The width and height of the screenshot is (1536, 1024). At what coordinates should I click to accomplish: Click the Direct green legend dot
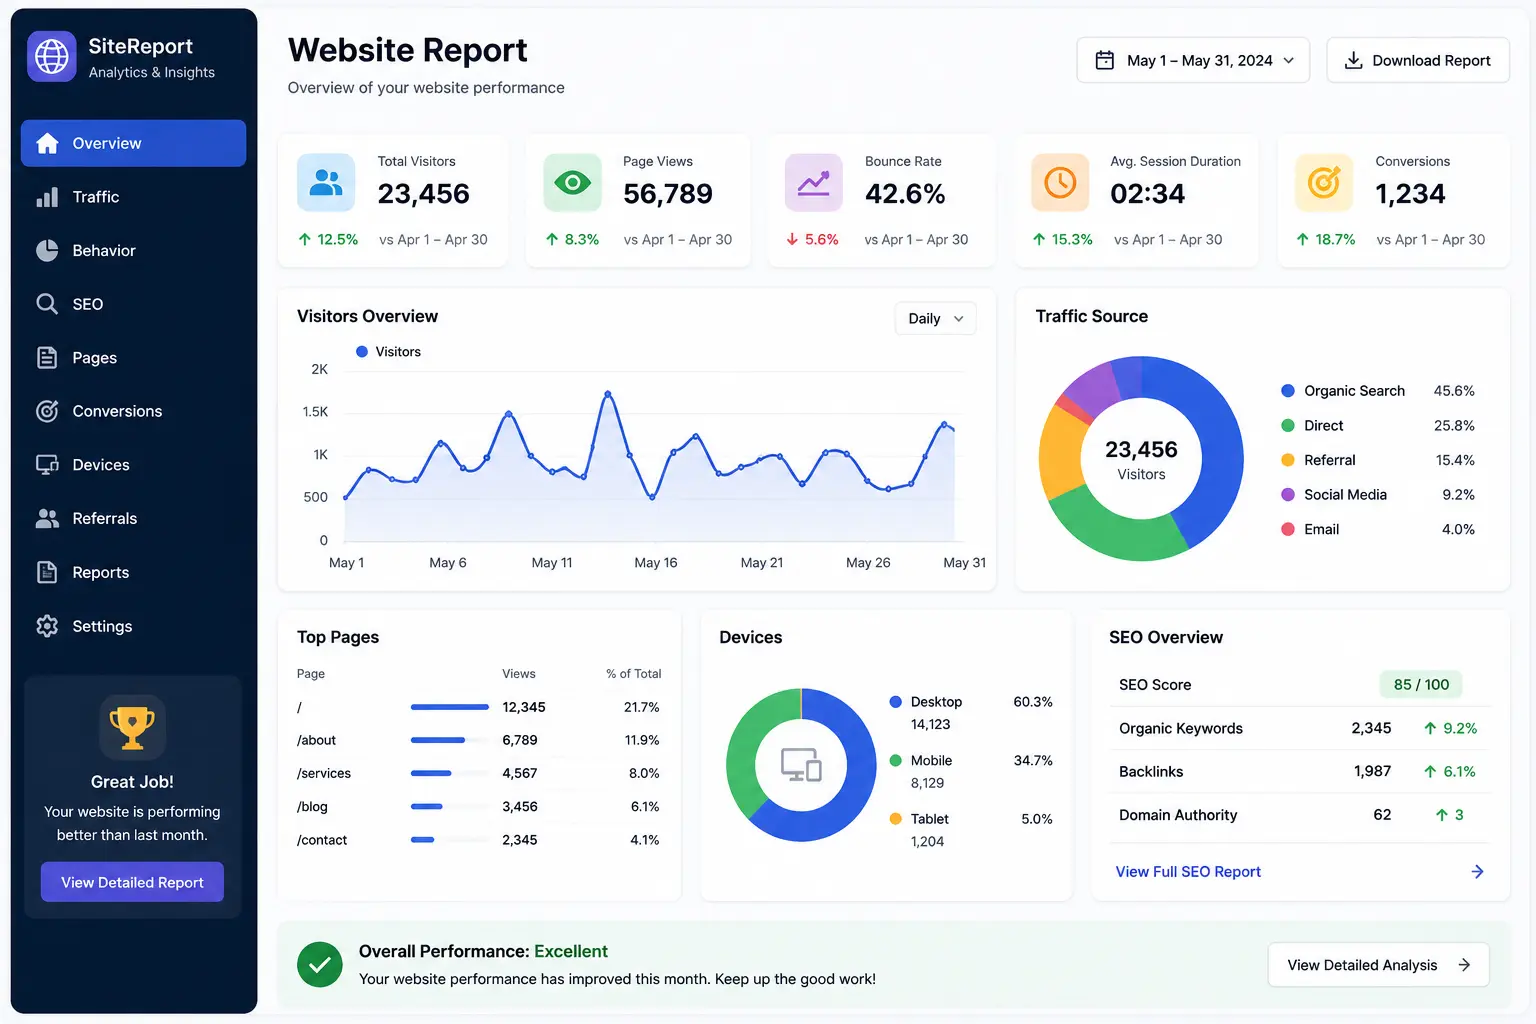pos(1288,425)
